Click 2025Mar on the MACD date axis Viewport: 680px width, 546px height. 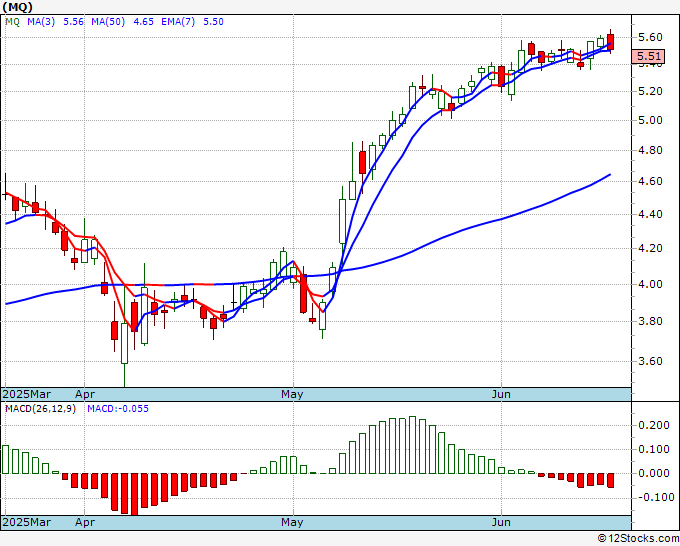pos(27,522)
